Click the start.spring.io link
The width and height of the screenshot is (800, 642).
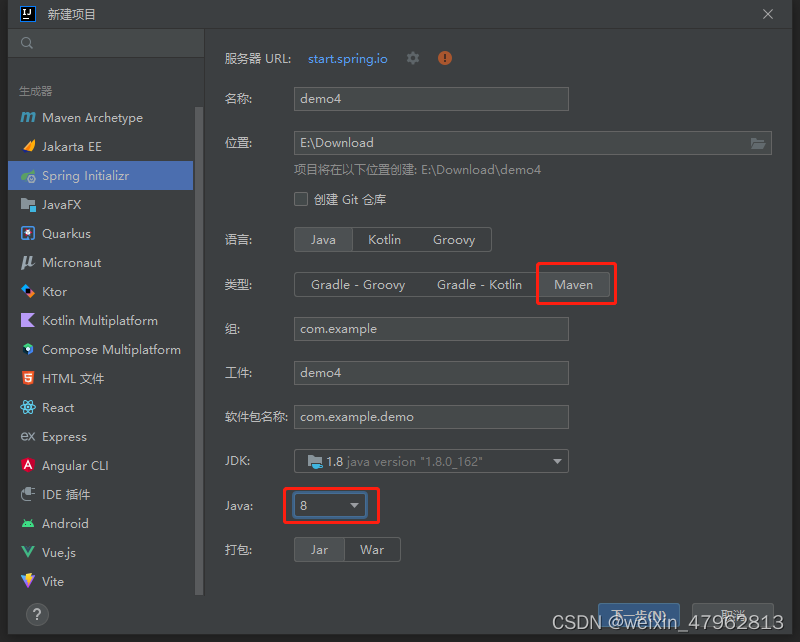point(347,58)
